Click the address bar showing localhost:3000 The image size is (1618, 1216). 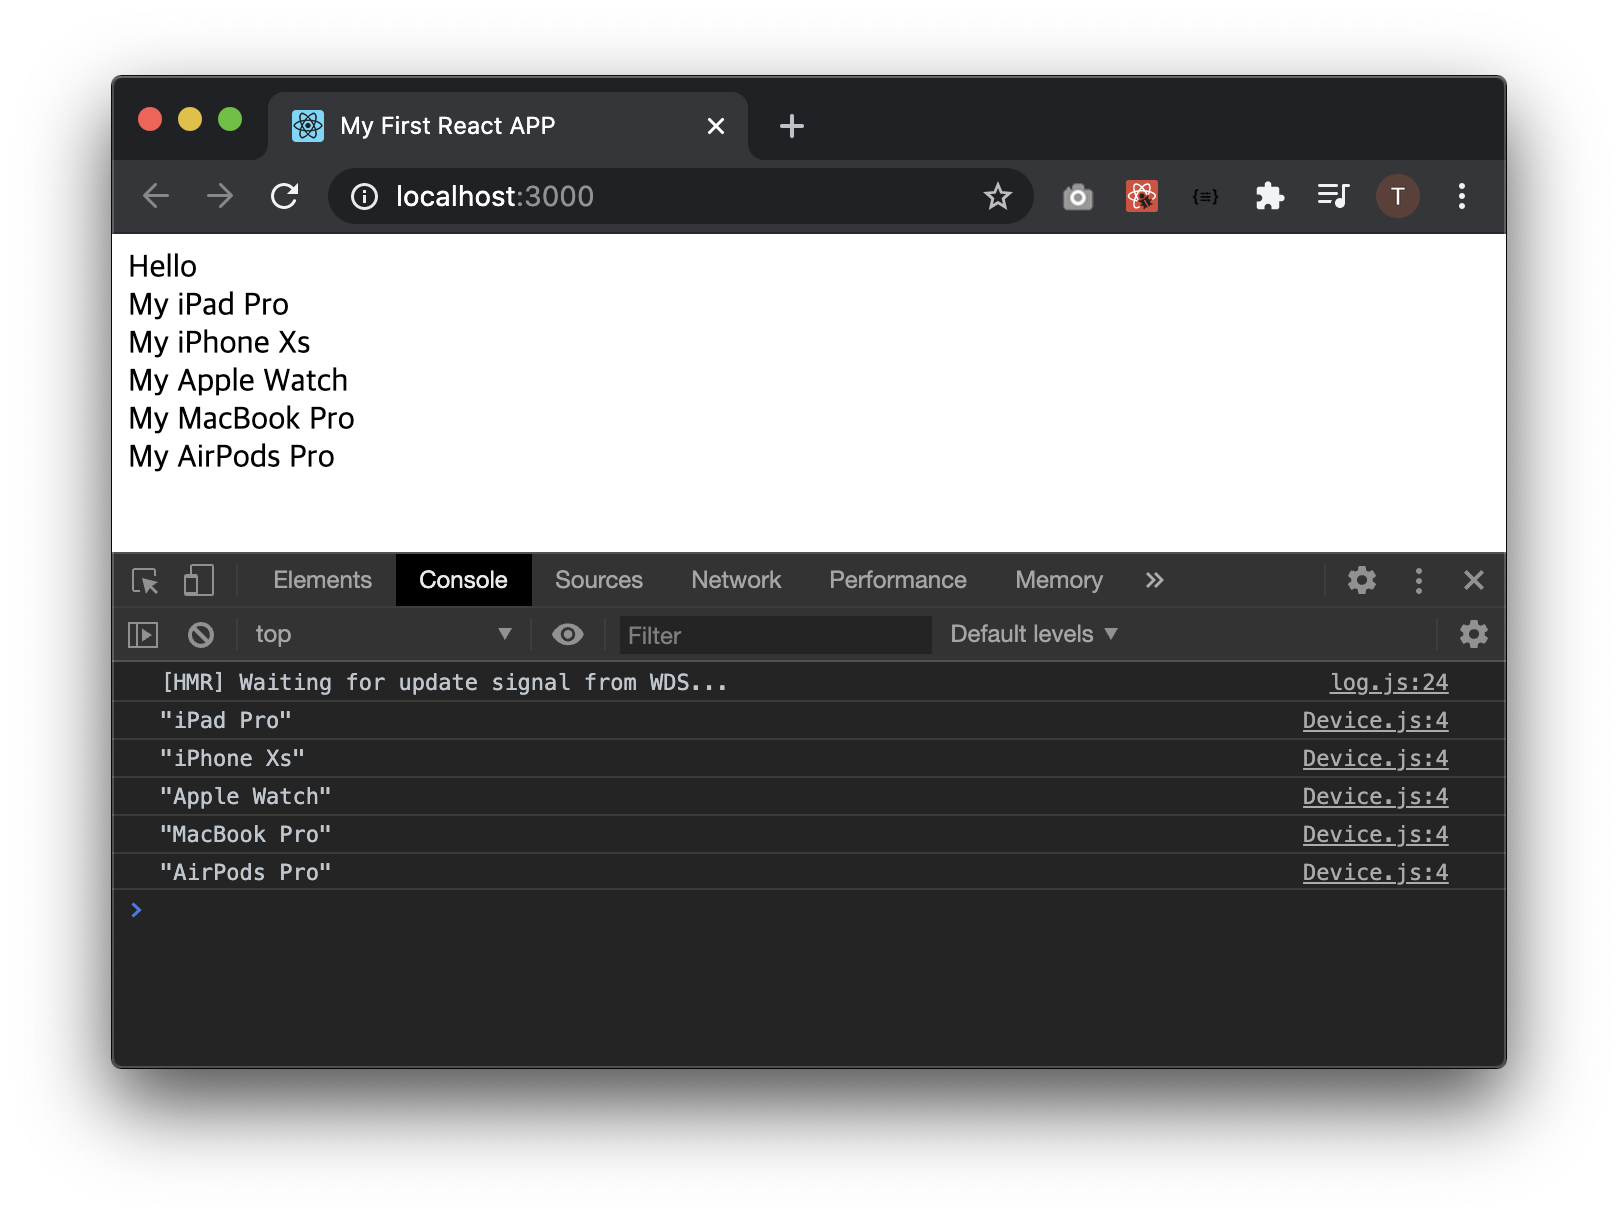coord(680,196)
